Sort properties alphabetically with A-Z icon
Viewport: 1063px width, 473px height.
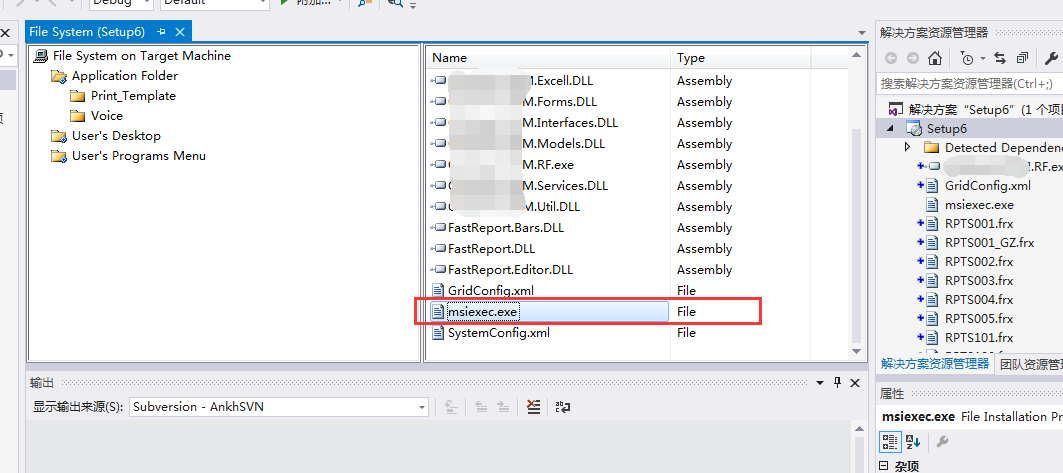(x=912, y=442)
